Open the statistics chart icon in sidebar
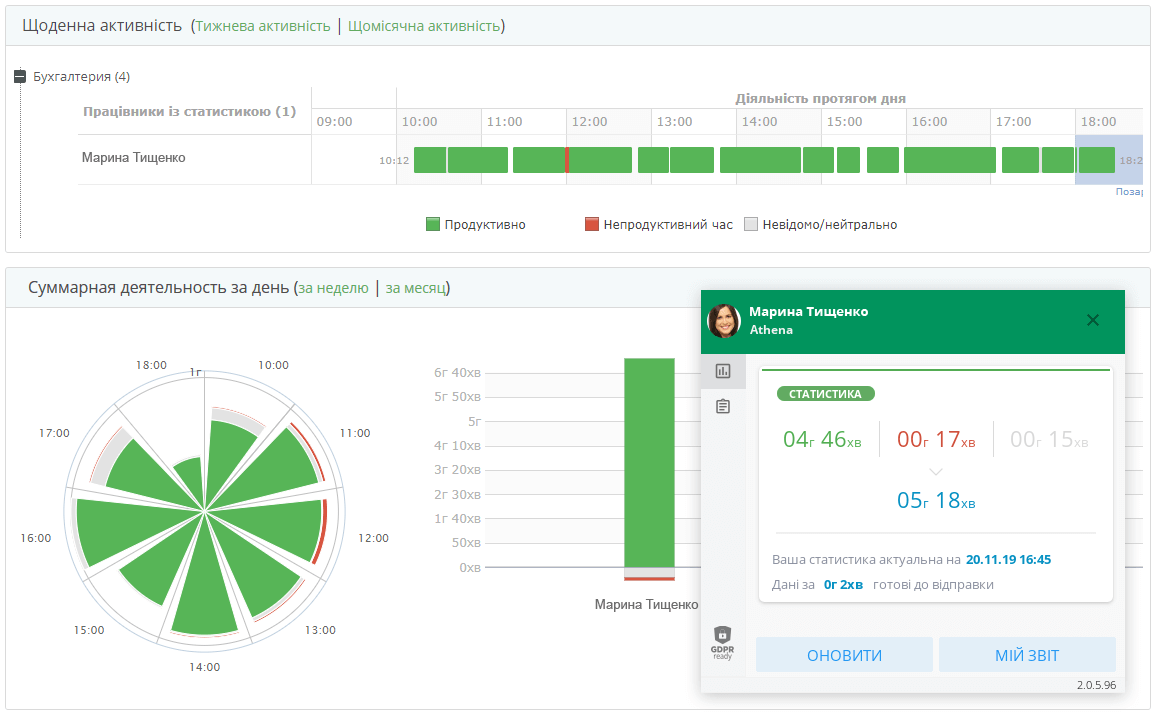Screen dimensions: 1157x722 coord(723,371)
